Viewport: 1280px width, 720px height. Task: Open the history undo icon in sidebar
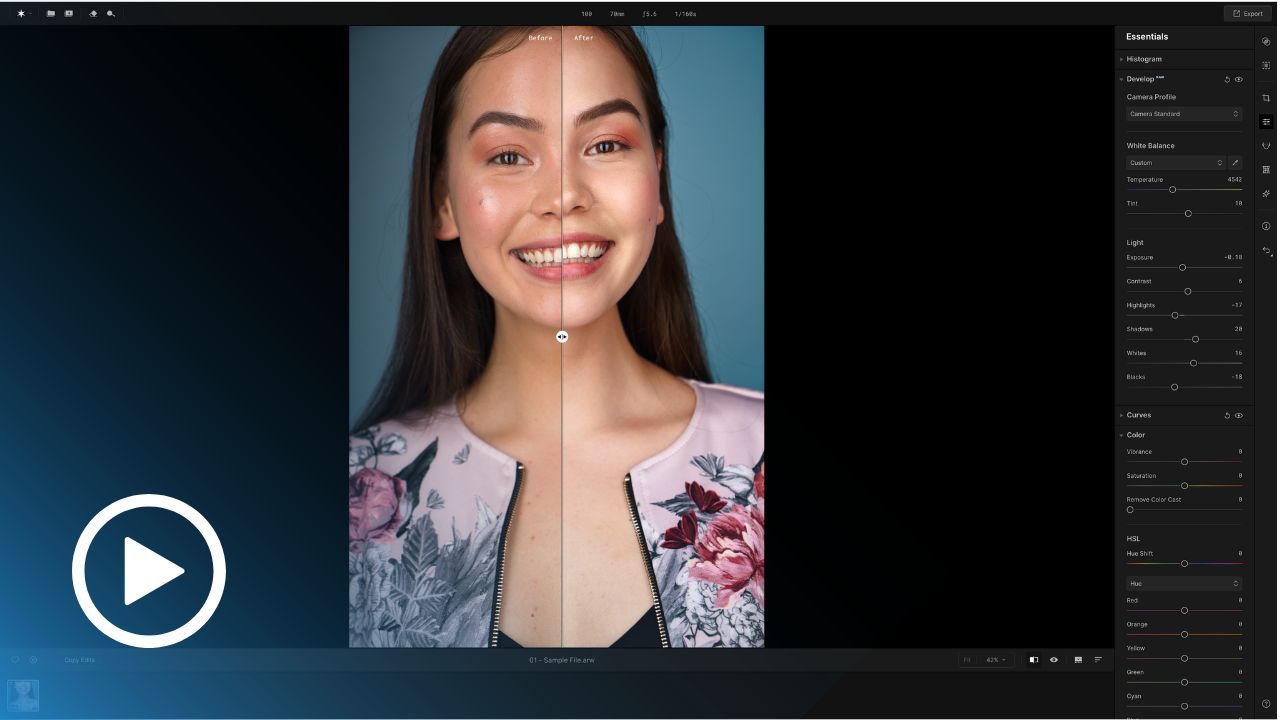[1266, 250]
